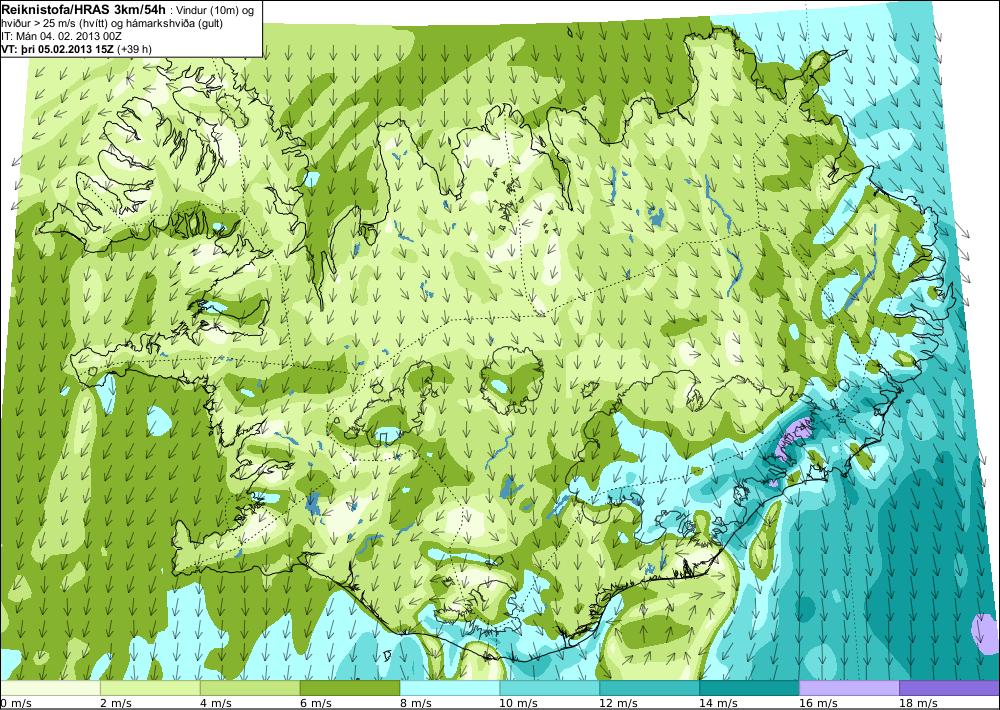Select the '16 m/s' legend label
Viewport: 1000px width, 710px height.
(818, 703)
